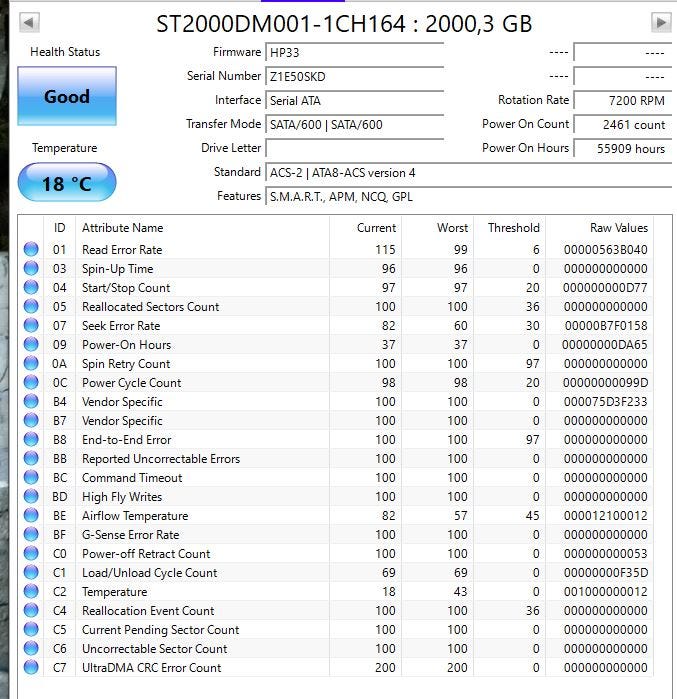Screen dimensions: 677x699
Task: Click raw value 001000000012
Action: [x=606, y=592]
